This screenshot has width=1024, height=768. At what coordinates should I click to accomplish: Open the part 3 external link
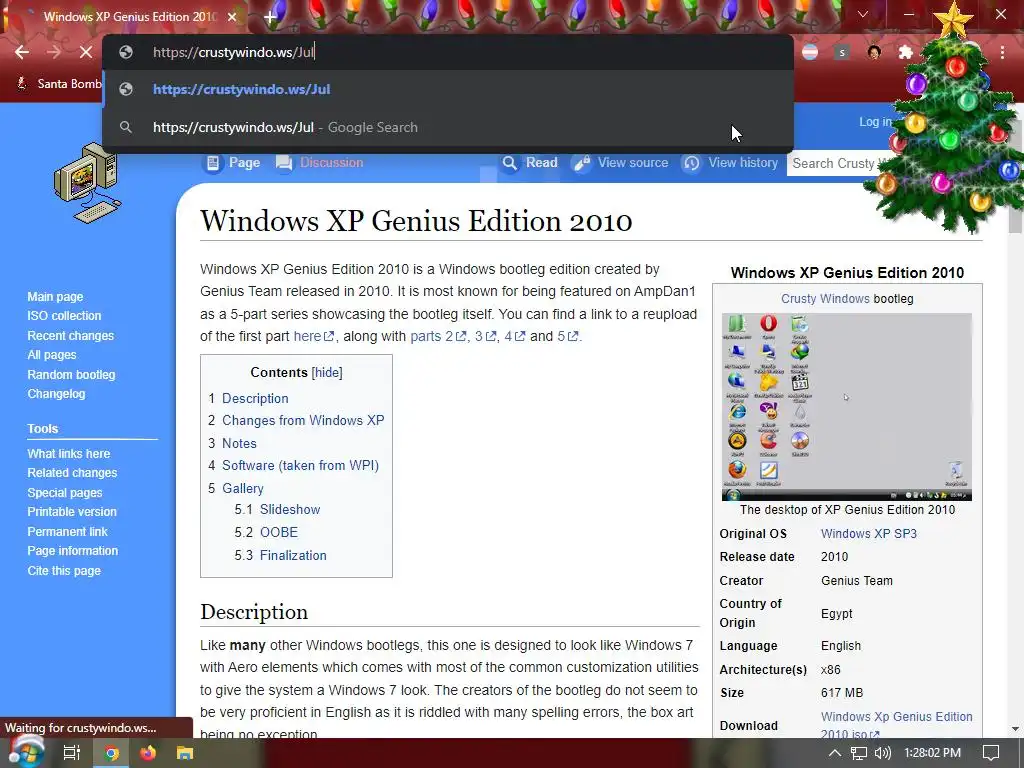click(x=485, y=336)
